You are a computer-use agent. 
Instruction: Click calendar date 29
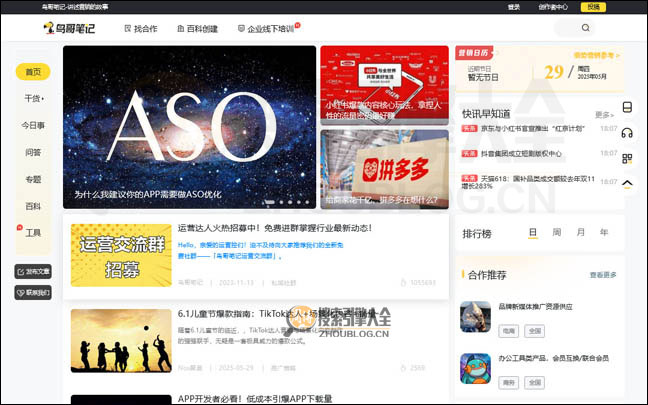click(554, 72)
